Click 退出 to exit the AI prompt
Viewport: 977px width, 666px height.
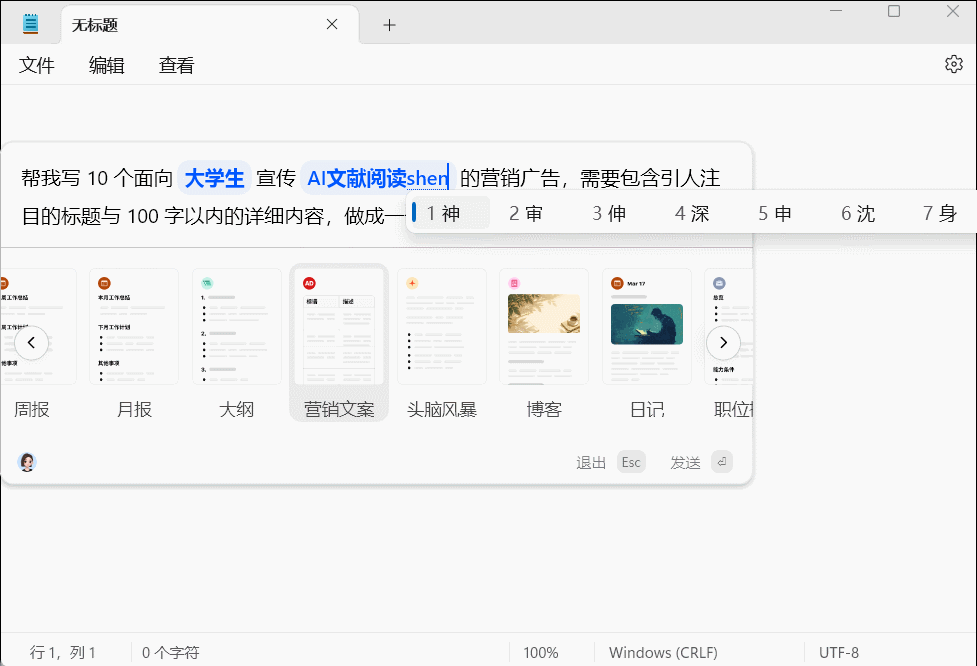click(592, 462)
